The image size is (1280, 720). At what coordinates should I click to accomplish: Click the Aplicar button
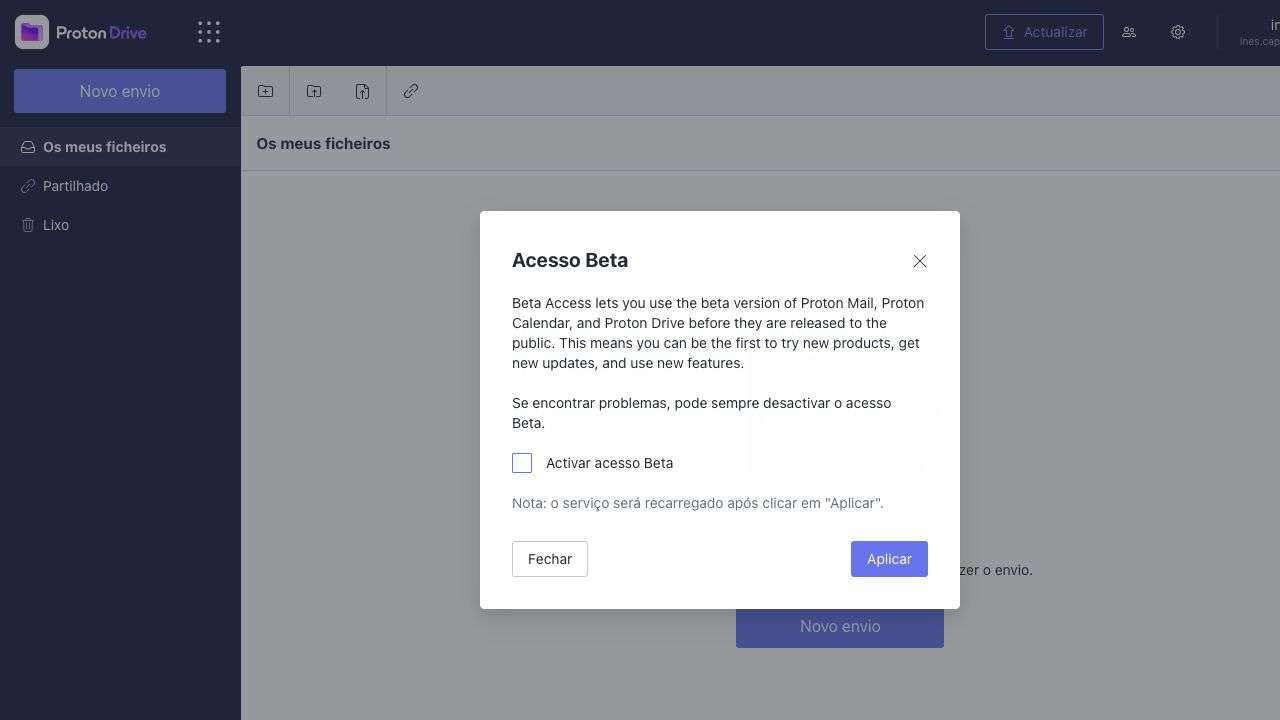coord(889,559)
